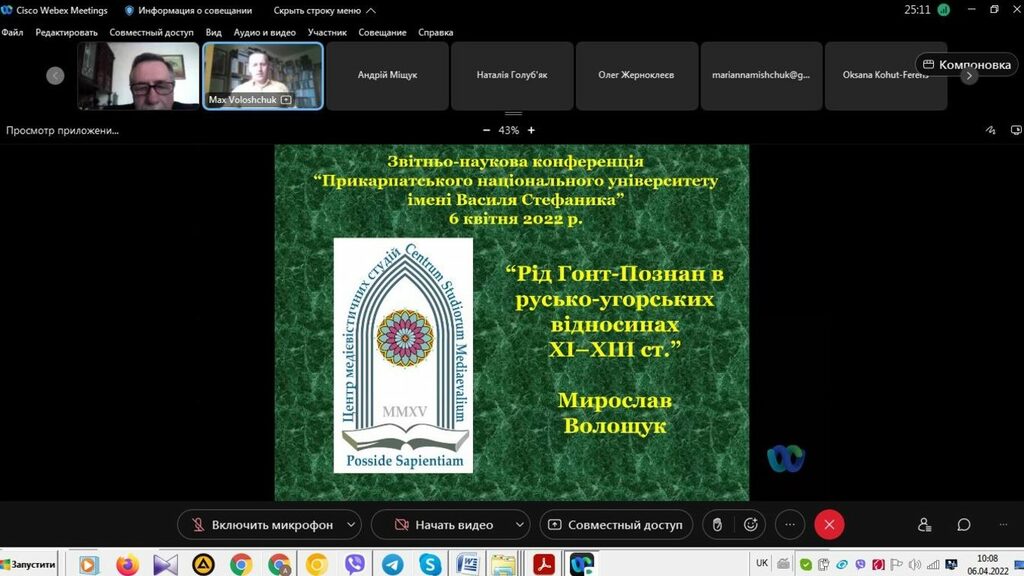Unmute with Включить микрофон button
Screen dimensions: 1024x576
[x=260, y=525]
